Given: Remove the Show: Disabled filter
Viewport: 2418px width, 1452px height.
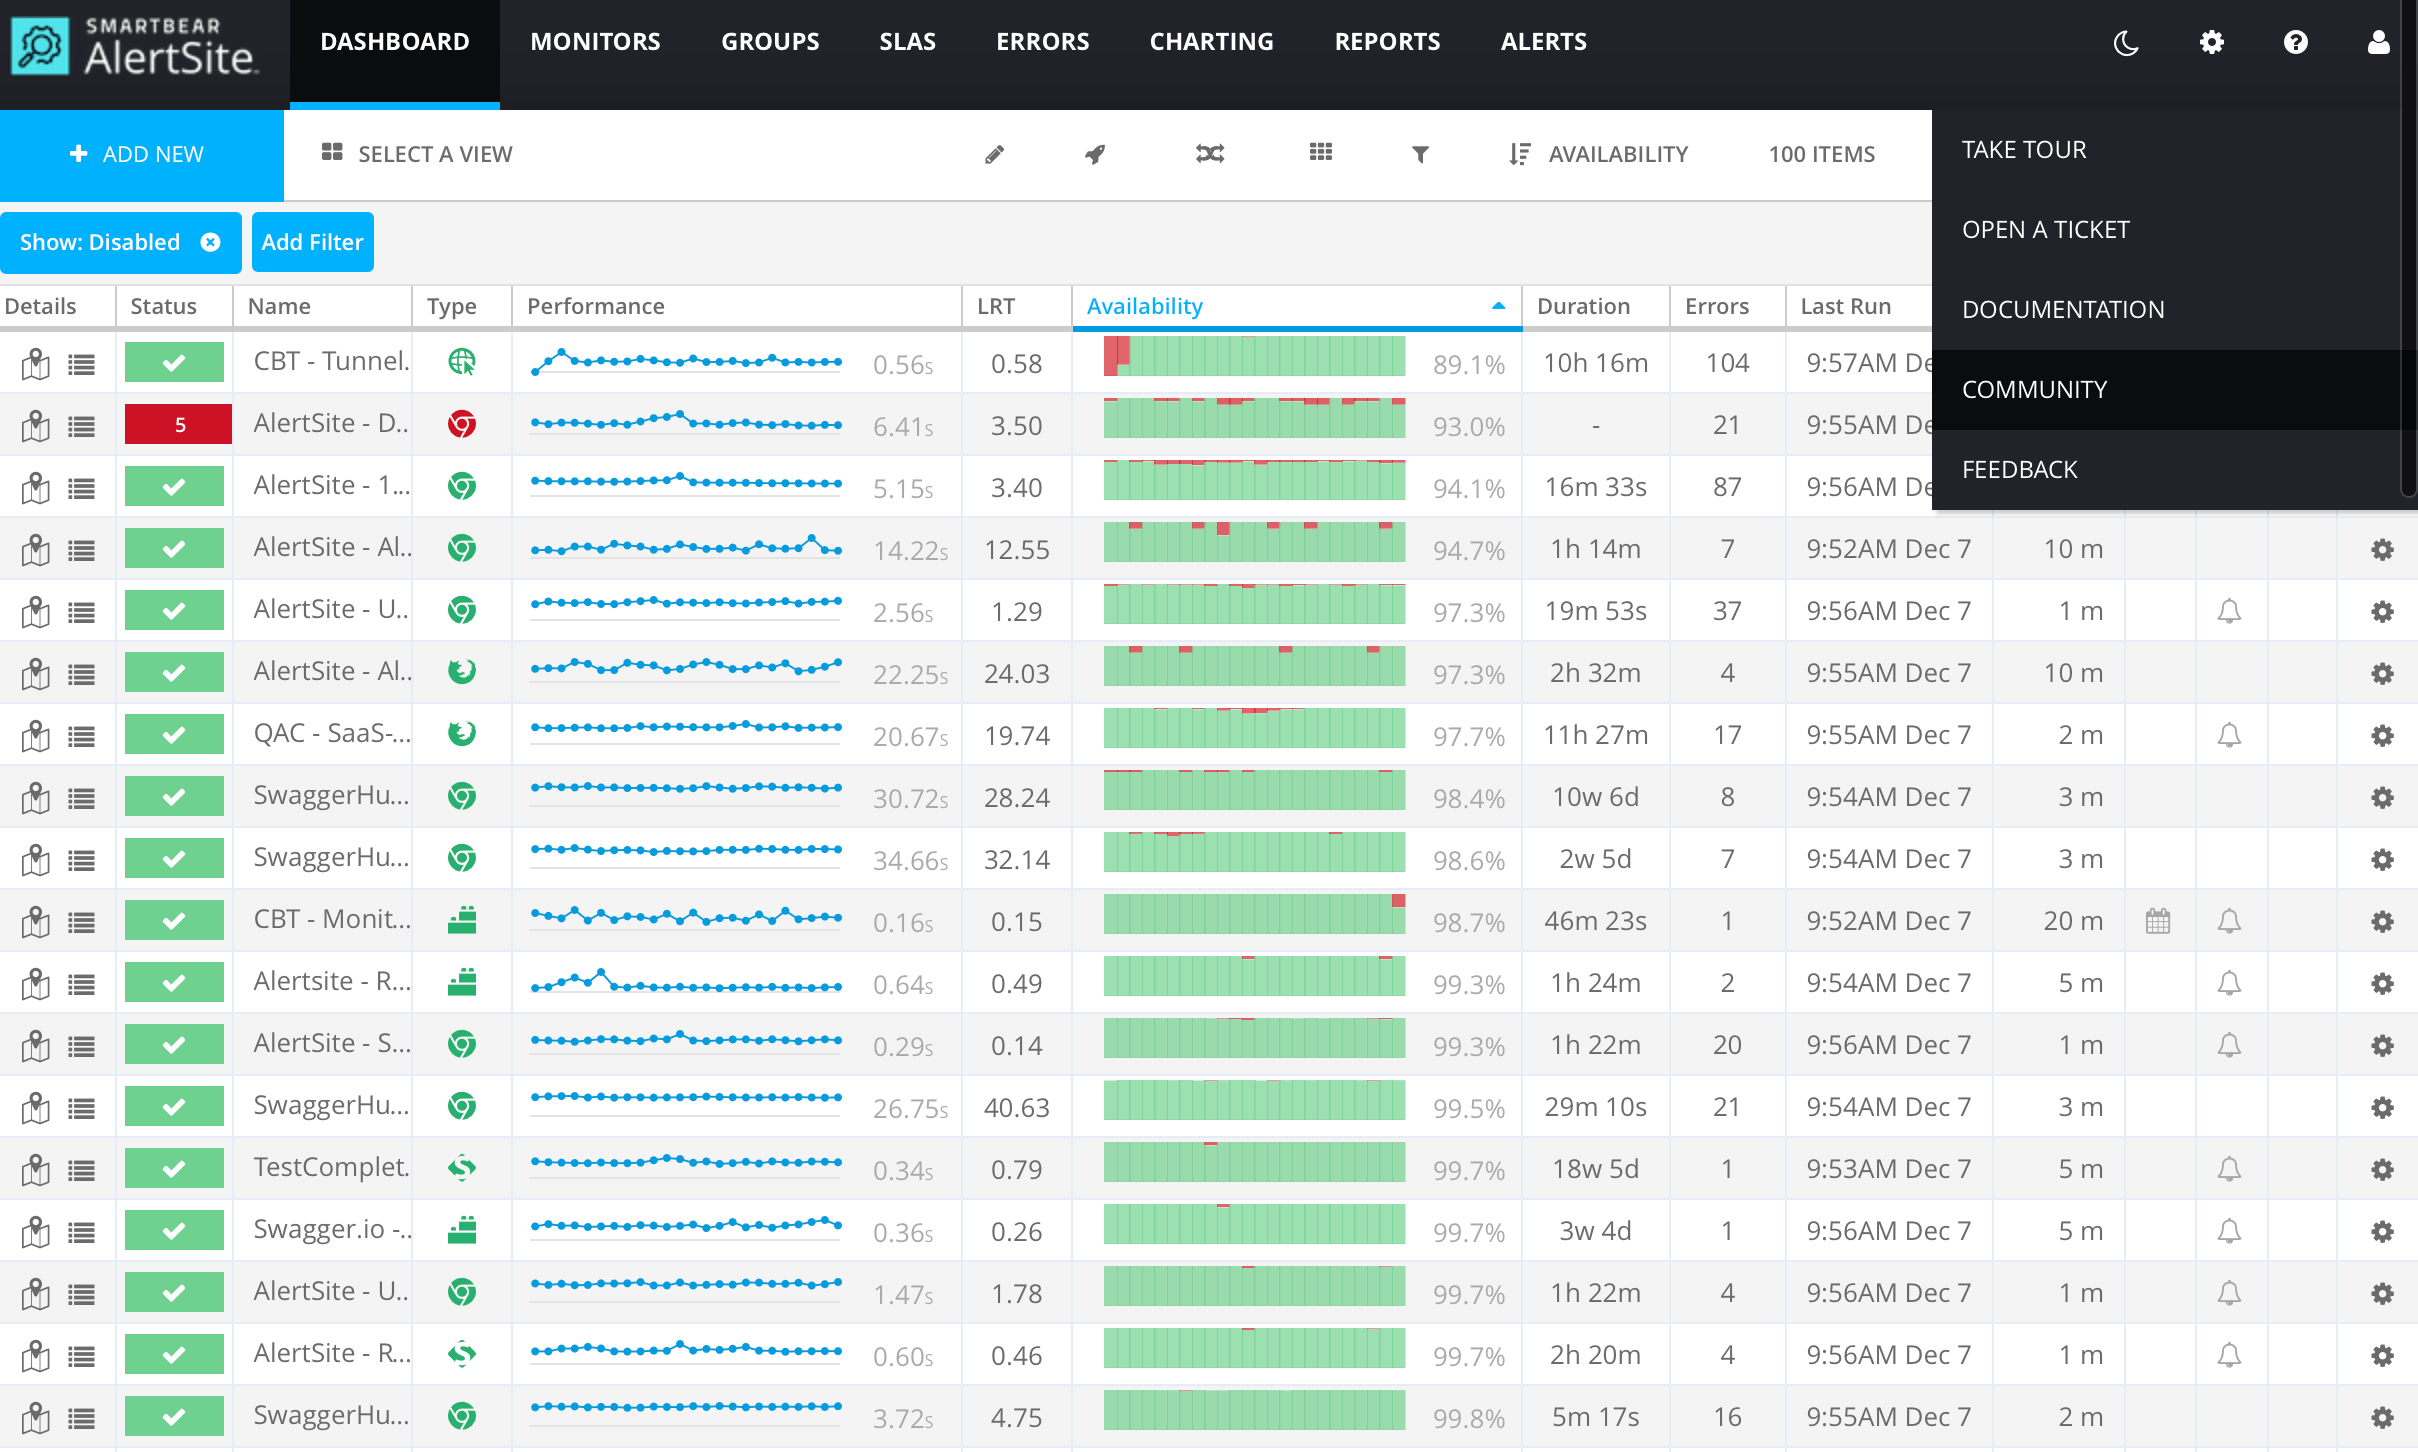Looking at the screenshot, I should tap(210, 242).
